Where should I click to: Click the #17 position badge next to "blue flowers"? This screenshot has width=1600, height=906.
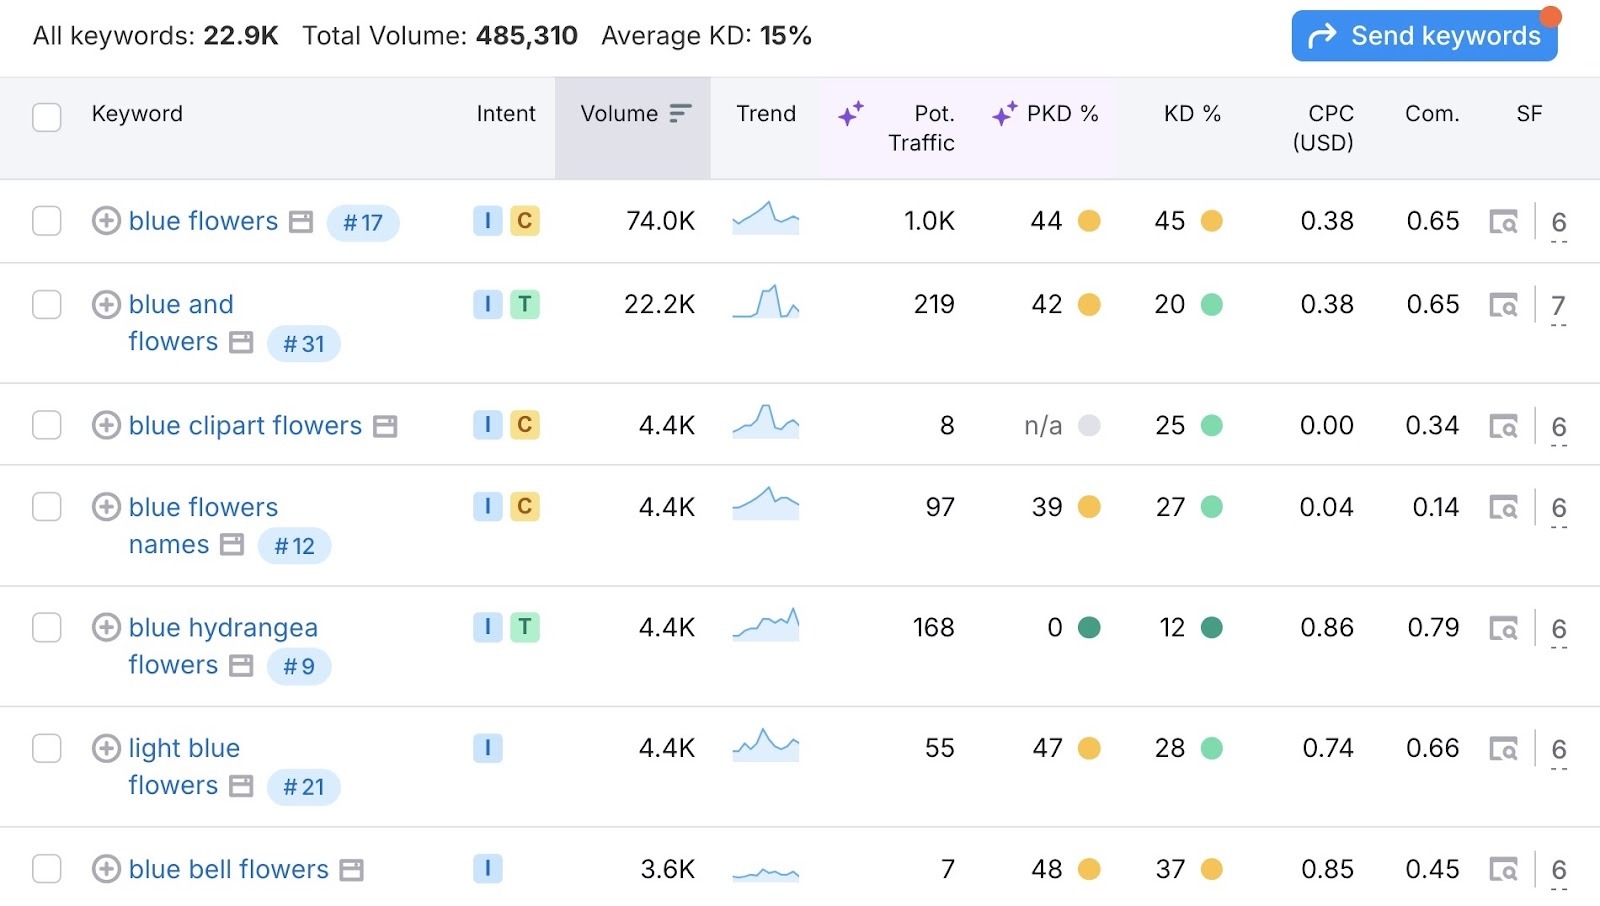click(363, 223)
